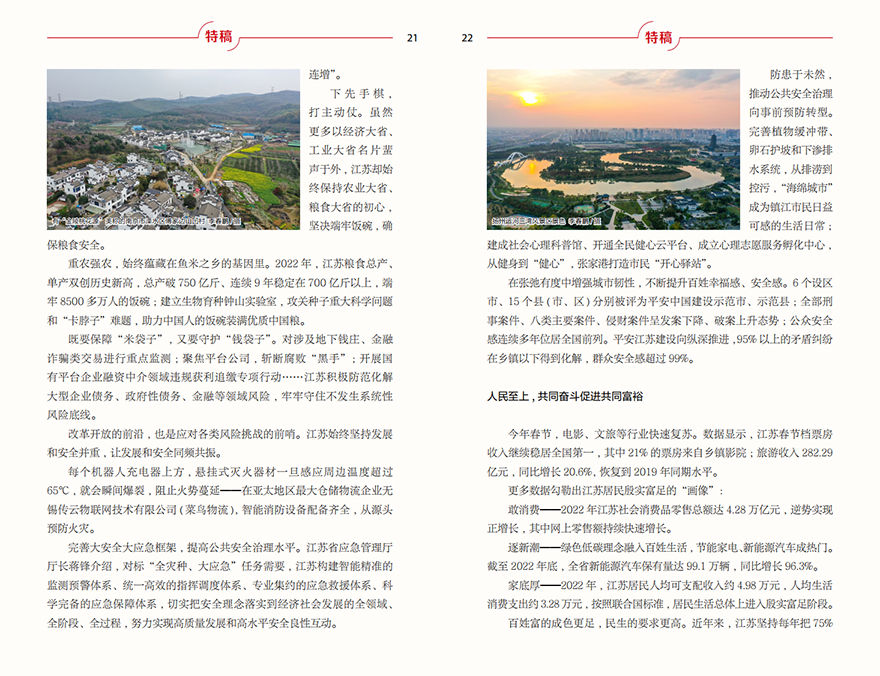Click the sunset lake photo on page 22
This screenshot has height=676, width=880.
point(613,149)
